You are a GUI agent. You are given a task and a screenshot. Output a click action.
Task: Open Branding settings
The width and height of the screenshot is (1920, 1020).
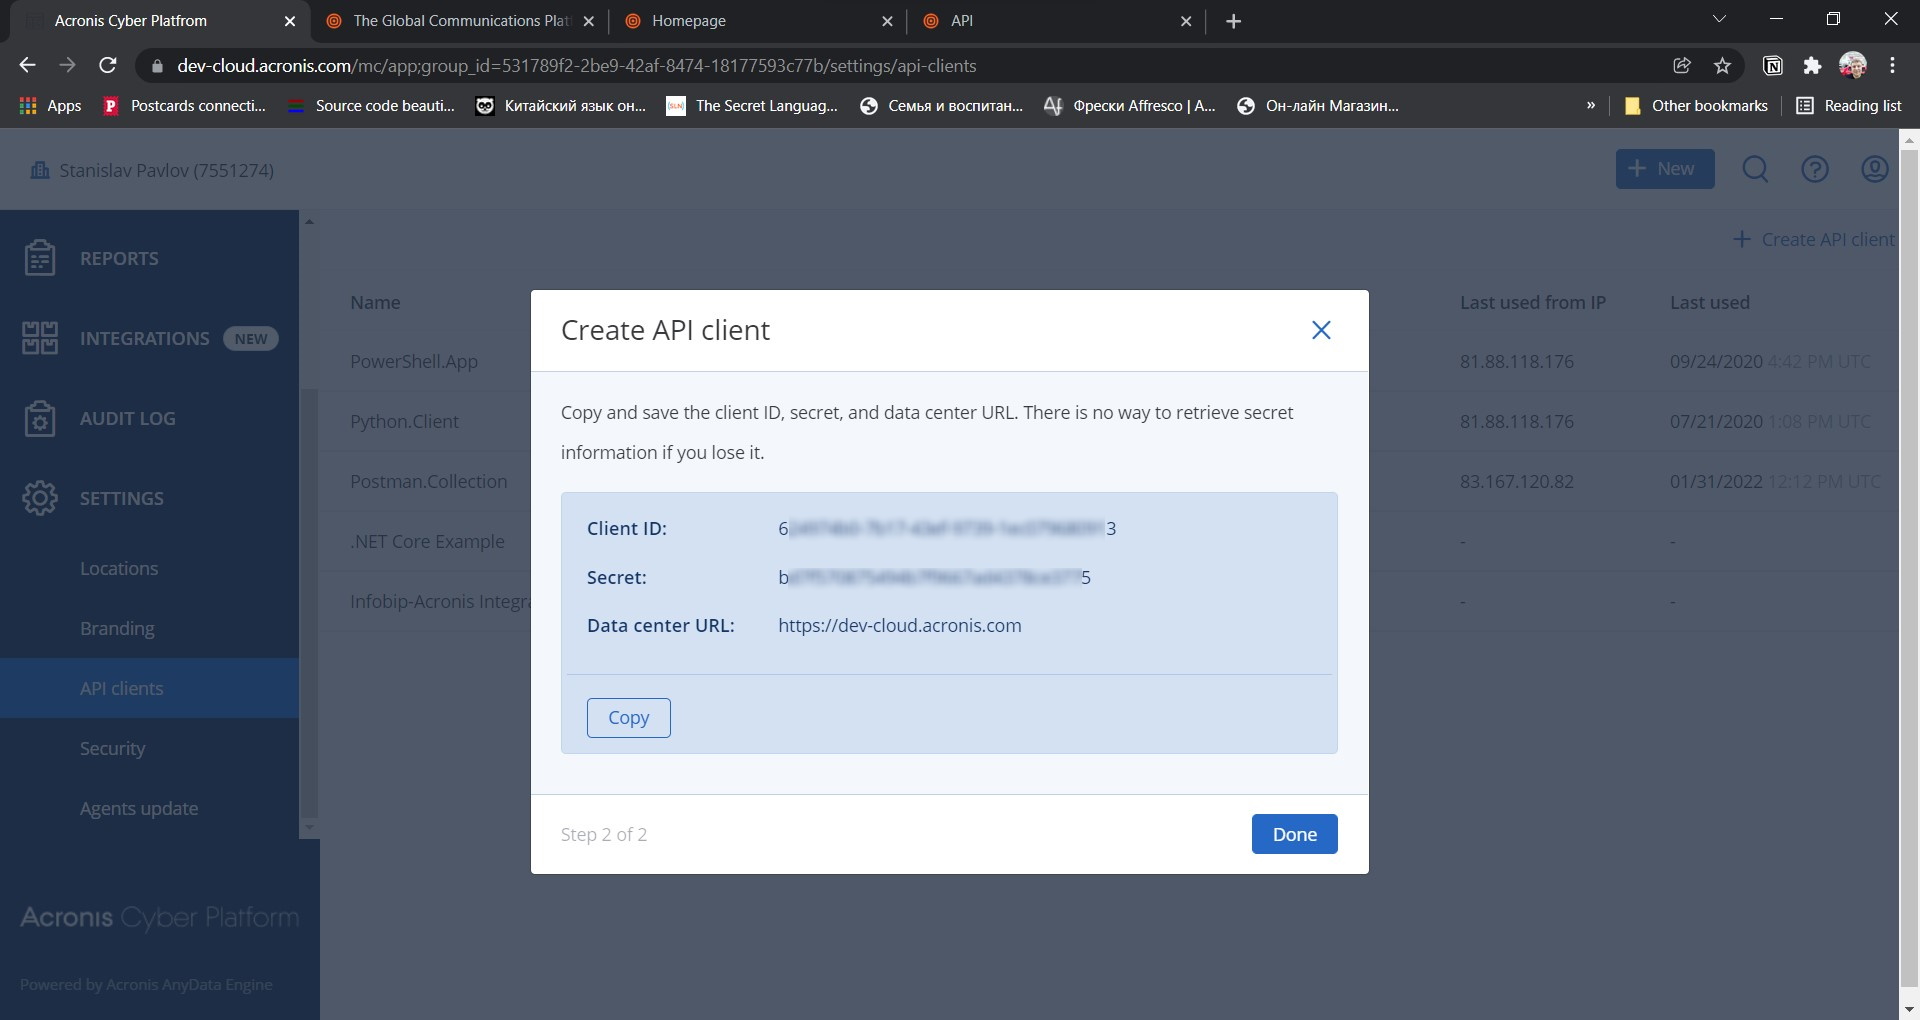pyautogui.click(x=117, y=628)
